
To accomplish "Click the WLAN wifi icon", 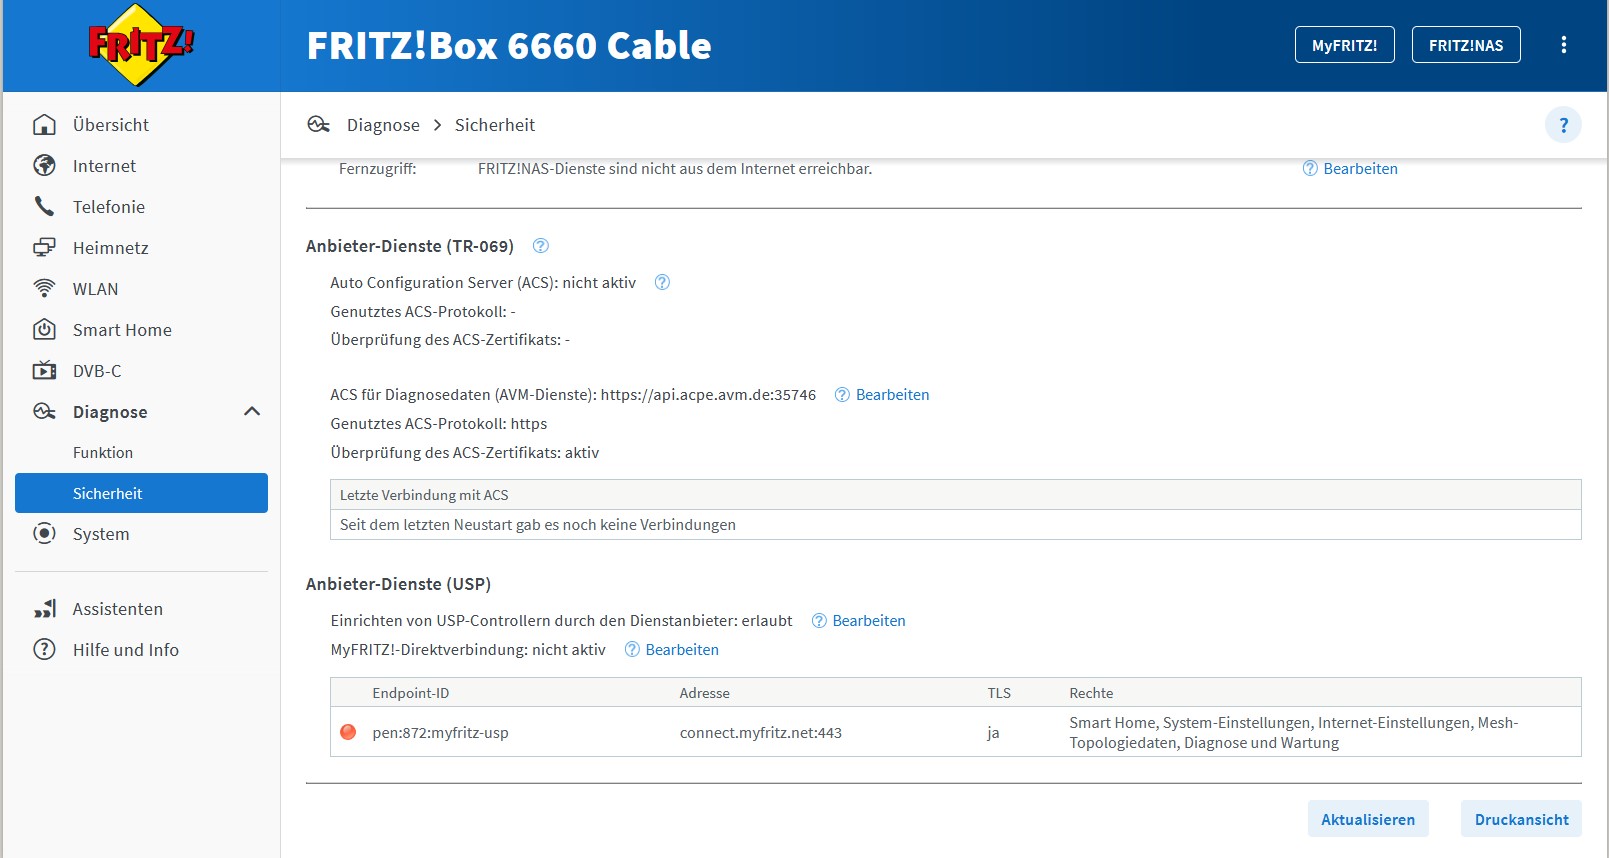I will [44, 289].
